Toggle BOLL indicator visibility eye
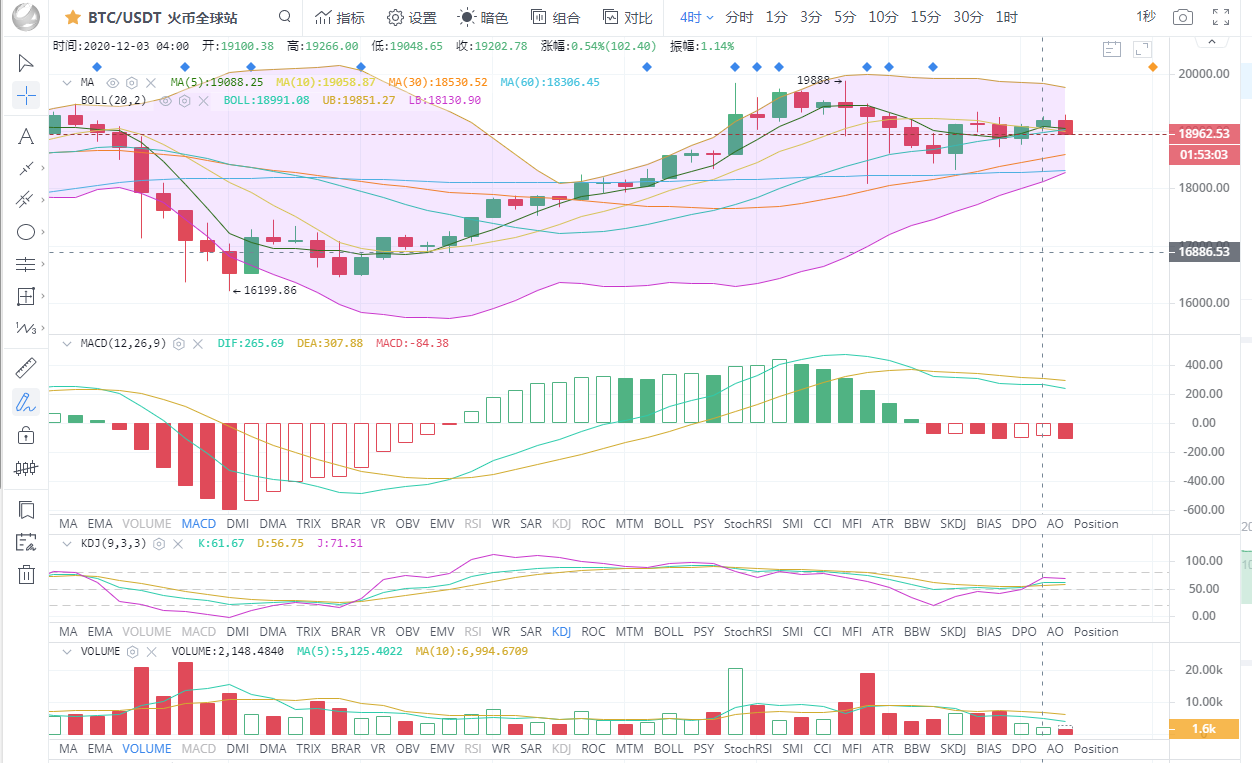 [166, 100]
